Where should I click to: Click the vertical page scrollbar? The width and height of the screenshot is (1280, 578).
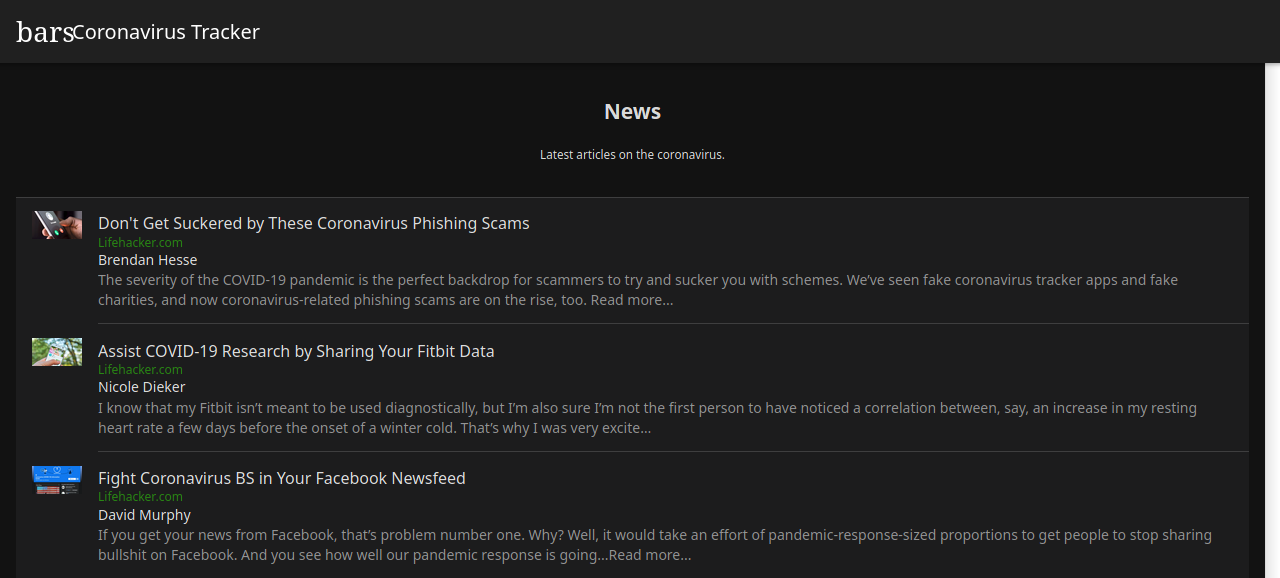coord(1272,320)
